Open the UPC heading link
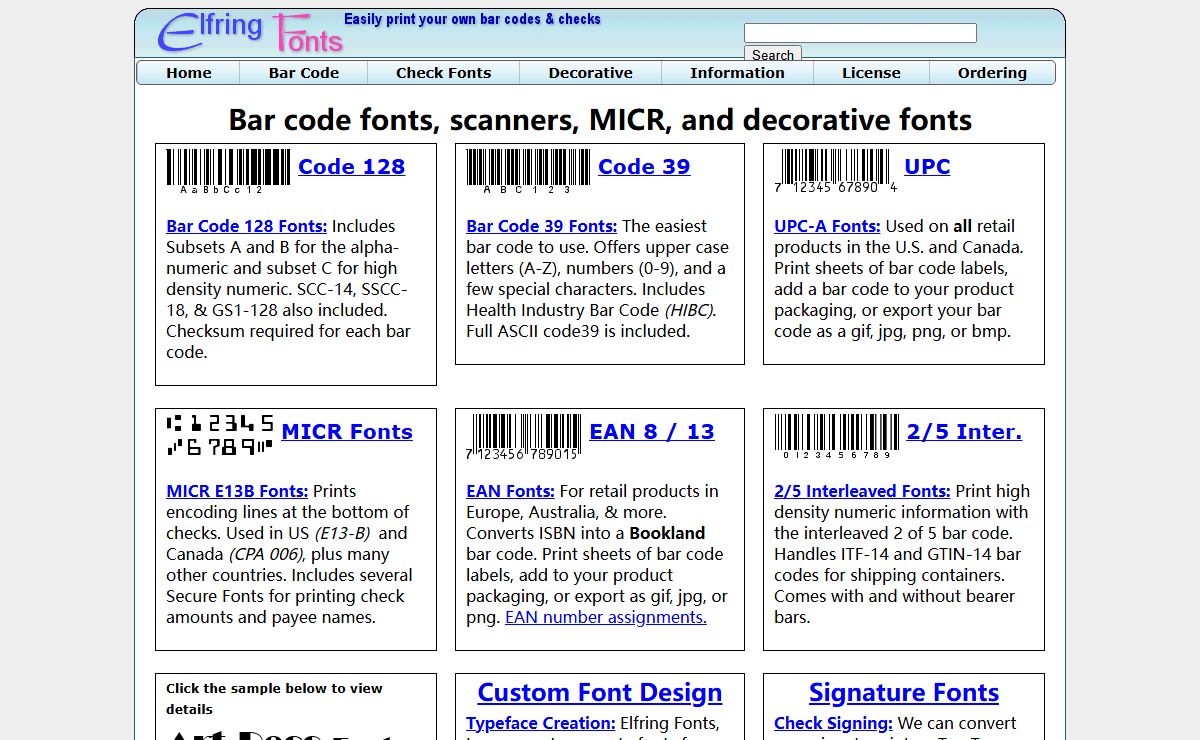This screenshot has width=1200, height=740. [x=927, y=167]
